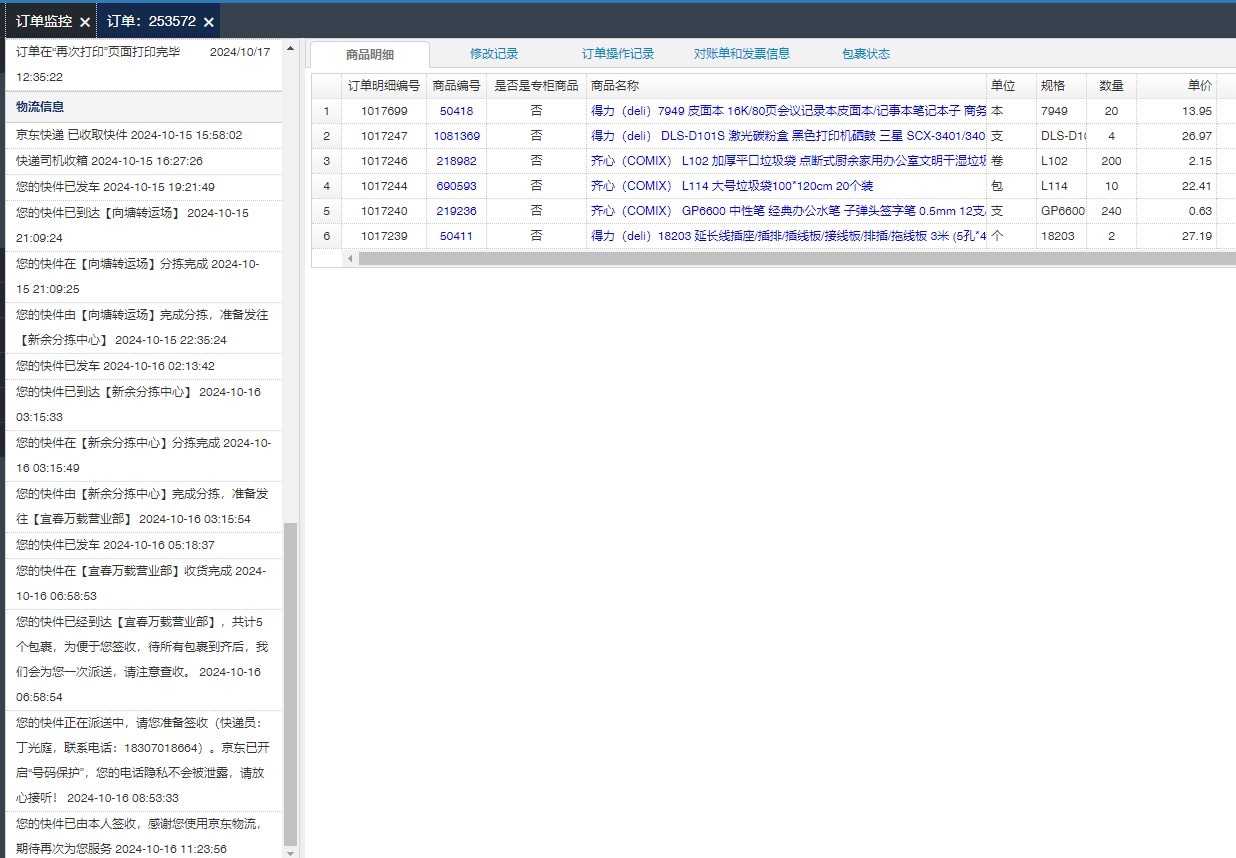
Task: Open the 订单操作记录 tab
Action: 618,54
